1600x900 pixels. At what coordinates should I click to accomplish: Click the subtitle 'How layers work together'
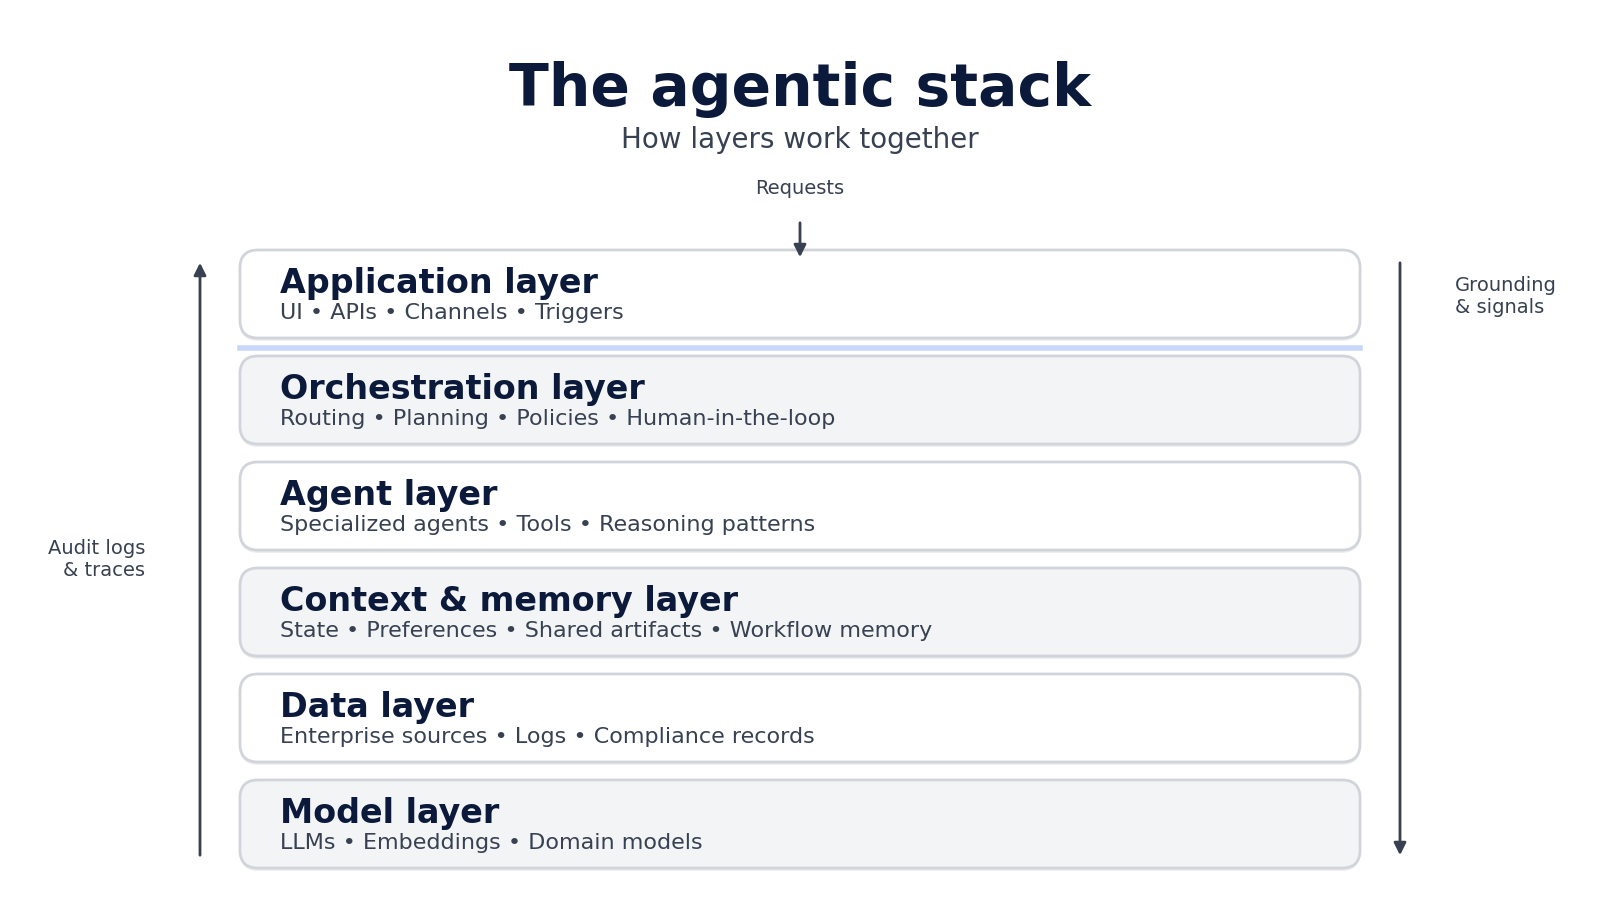[799, 138]
